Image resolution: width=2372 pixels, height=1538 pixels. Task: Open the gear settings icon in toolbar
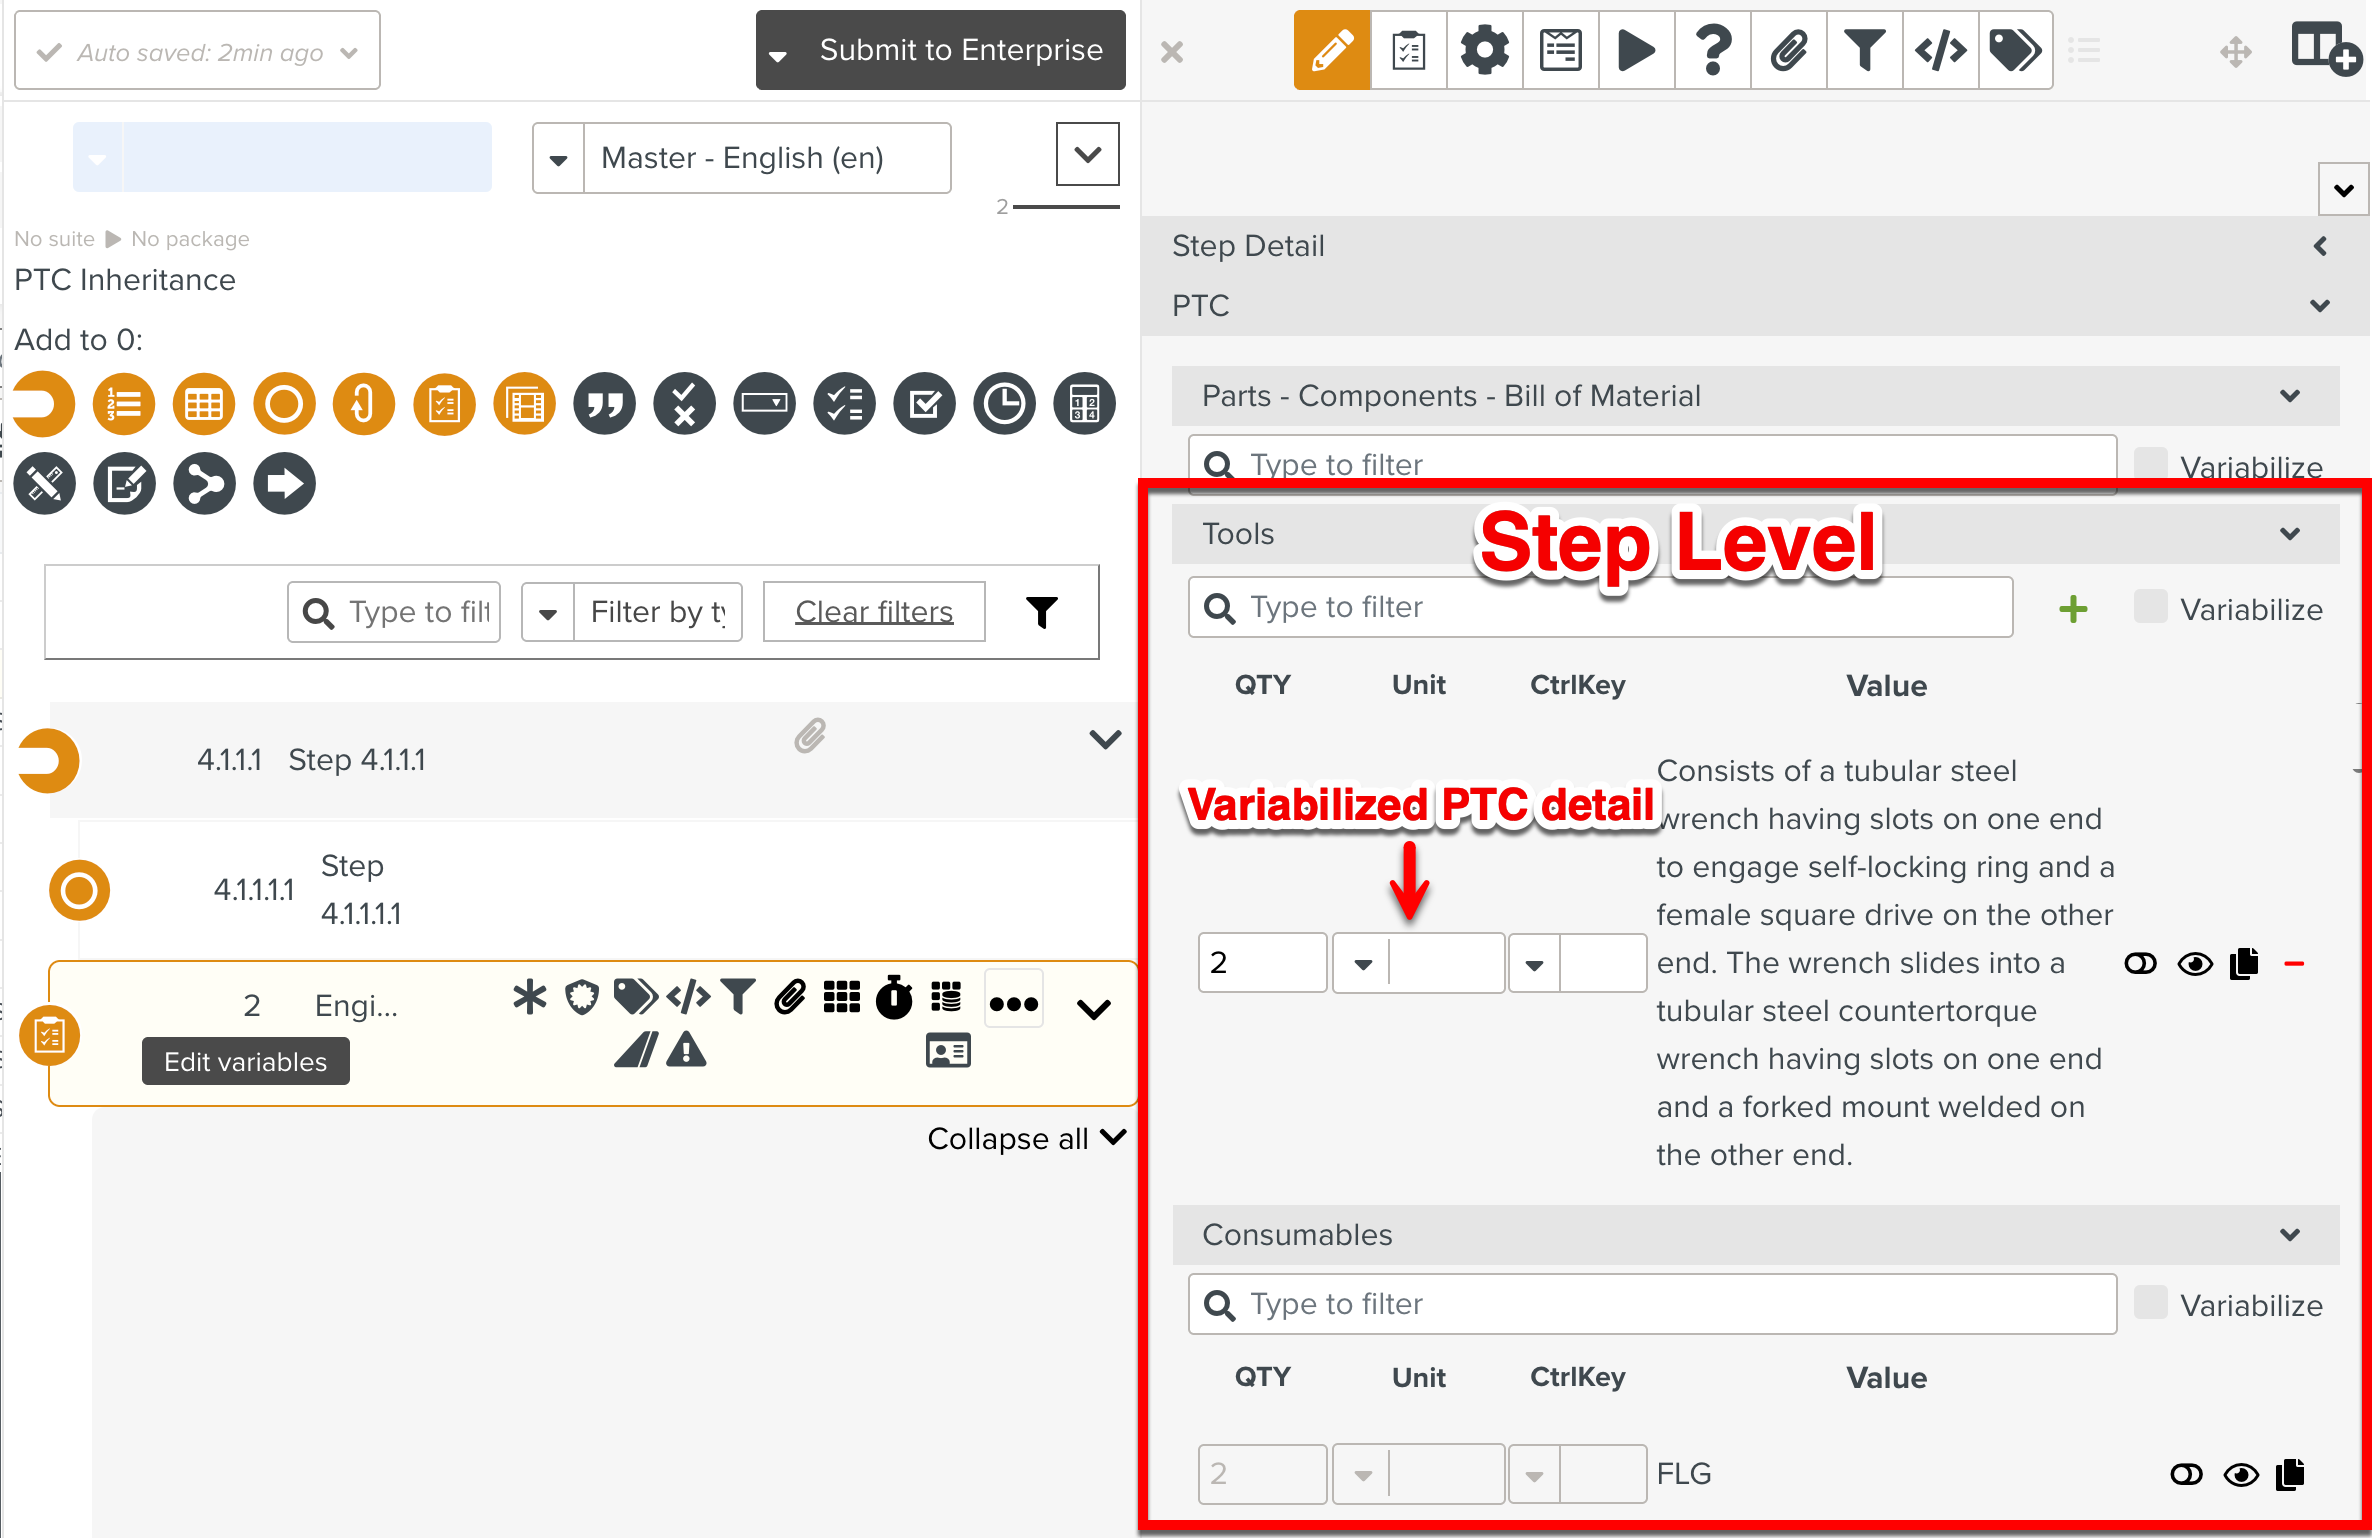click(x=1484, y=50)
